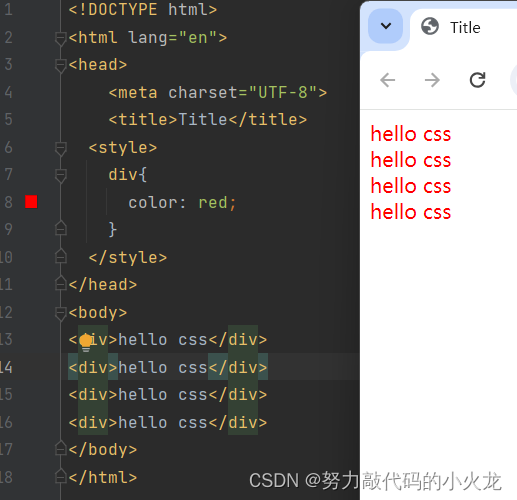Collapse the html tag fold marker on line 2
Viewport: 517px width, 500px height.
pos(61,38)
